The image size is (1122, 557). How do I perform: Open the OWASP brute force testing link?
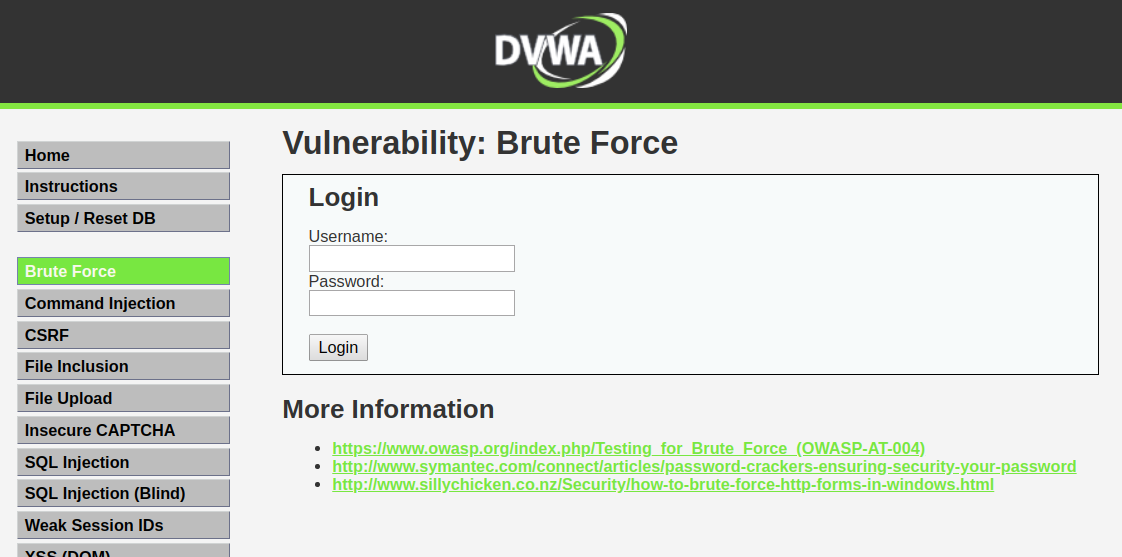coord(628,448)
